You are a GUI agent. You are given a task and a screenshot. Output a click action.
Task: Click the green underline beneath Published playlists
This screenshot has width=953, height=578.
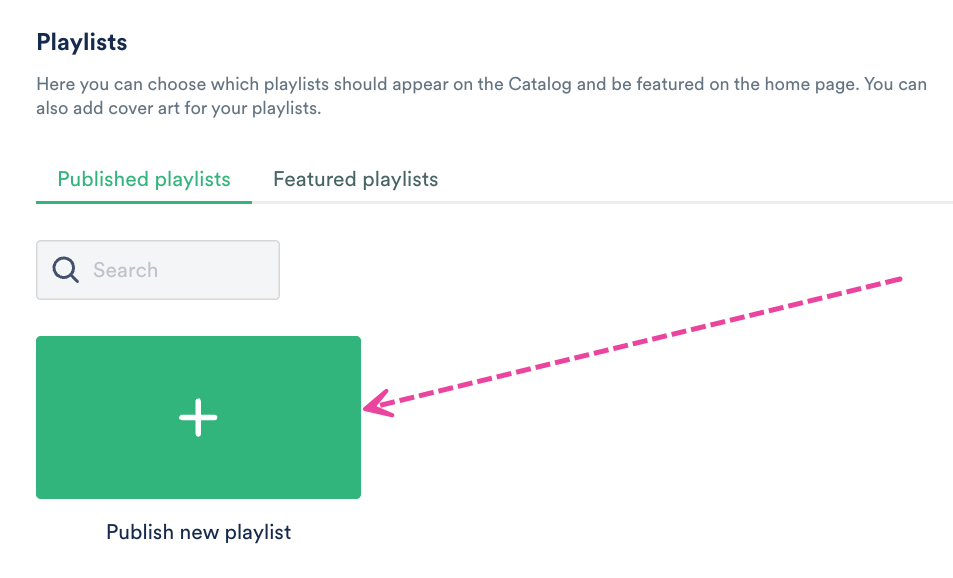144,202
